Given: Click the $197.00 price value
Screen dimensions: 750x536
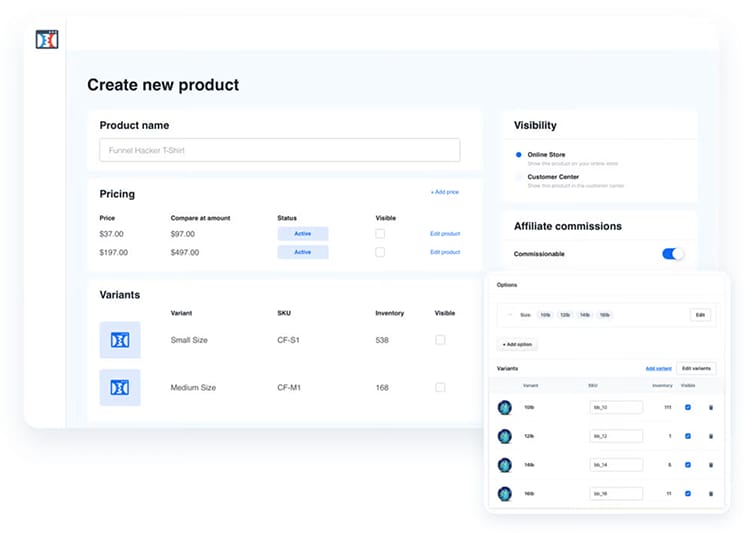Looking at the screenshot, I should click(x=113, y=252).
